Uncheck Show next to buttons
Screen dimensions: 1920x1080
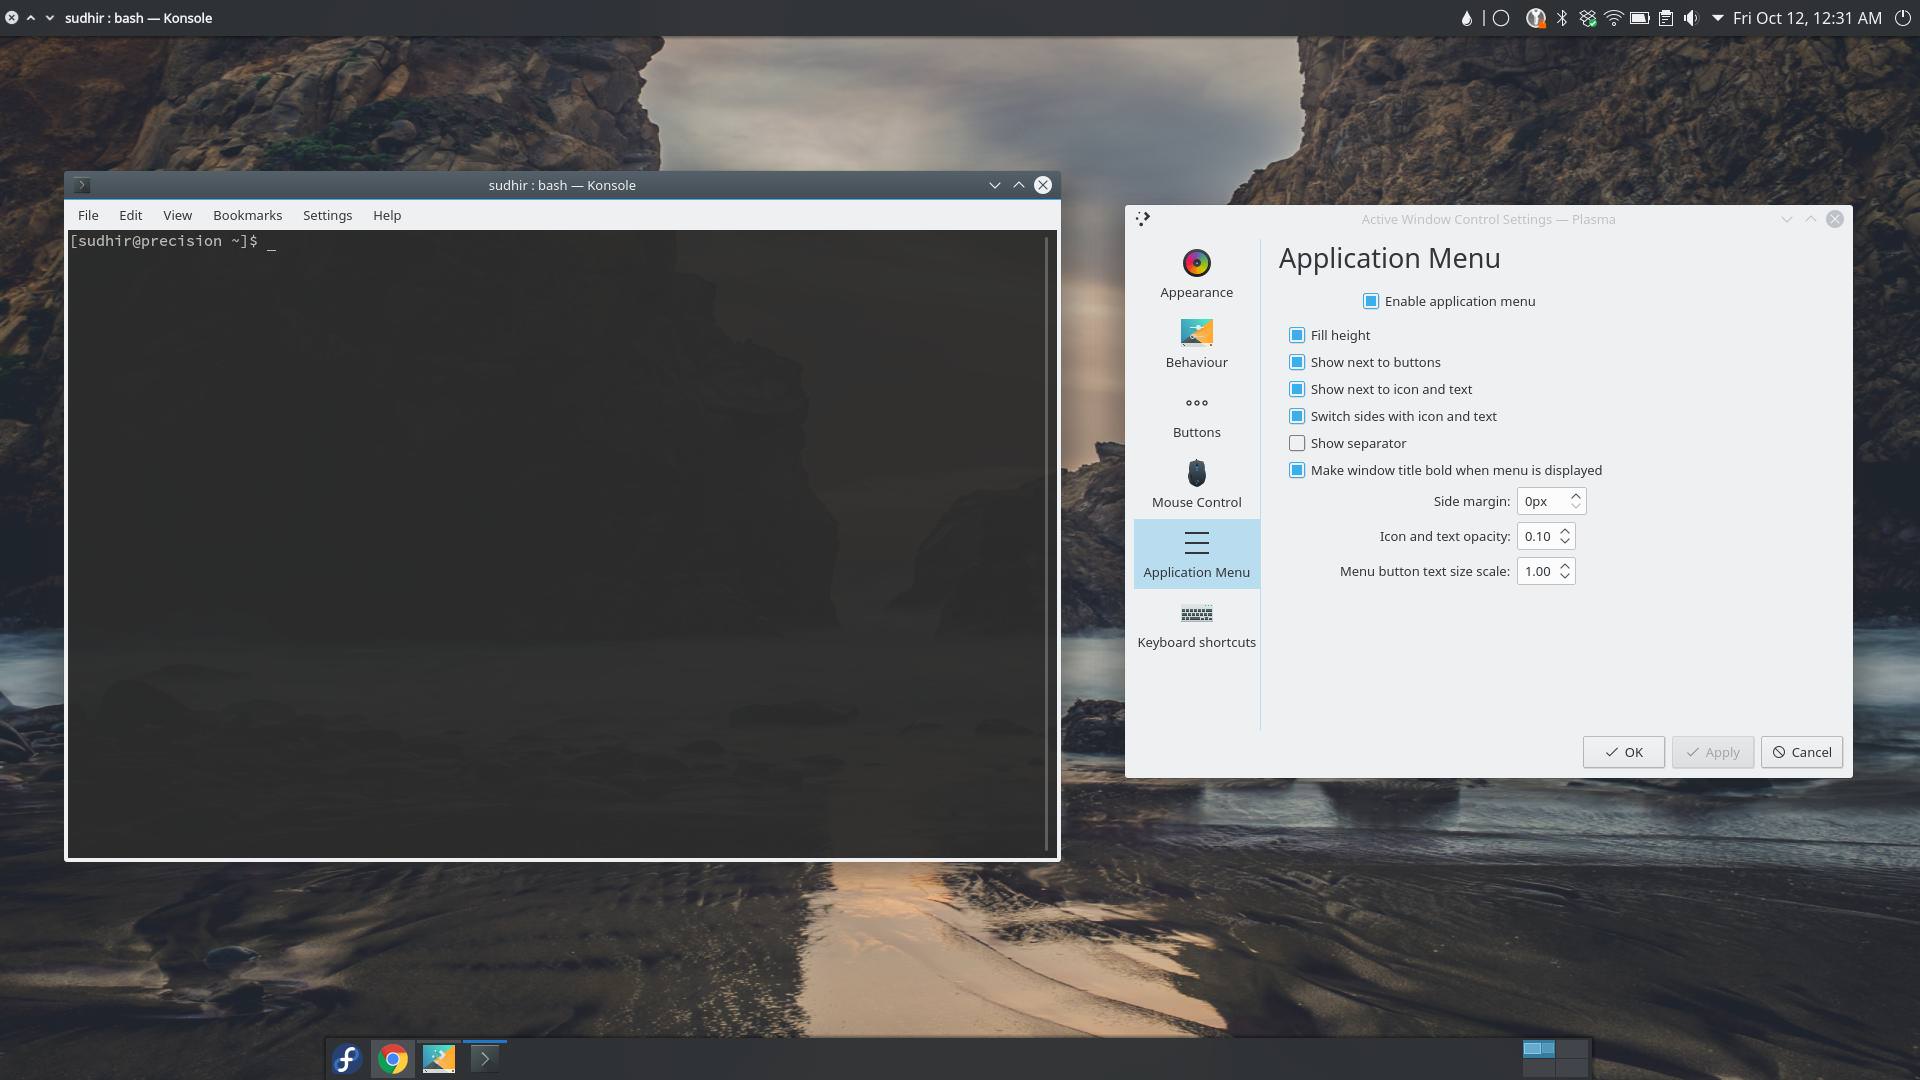(1297, 362)
